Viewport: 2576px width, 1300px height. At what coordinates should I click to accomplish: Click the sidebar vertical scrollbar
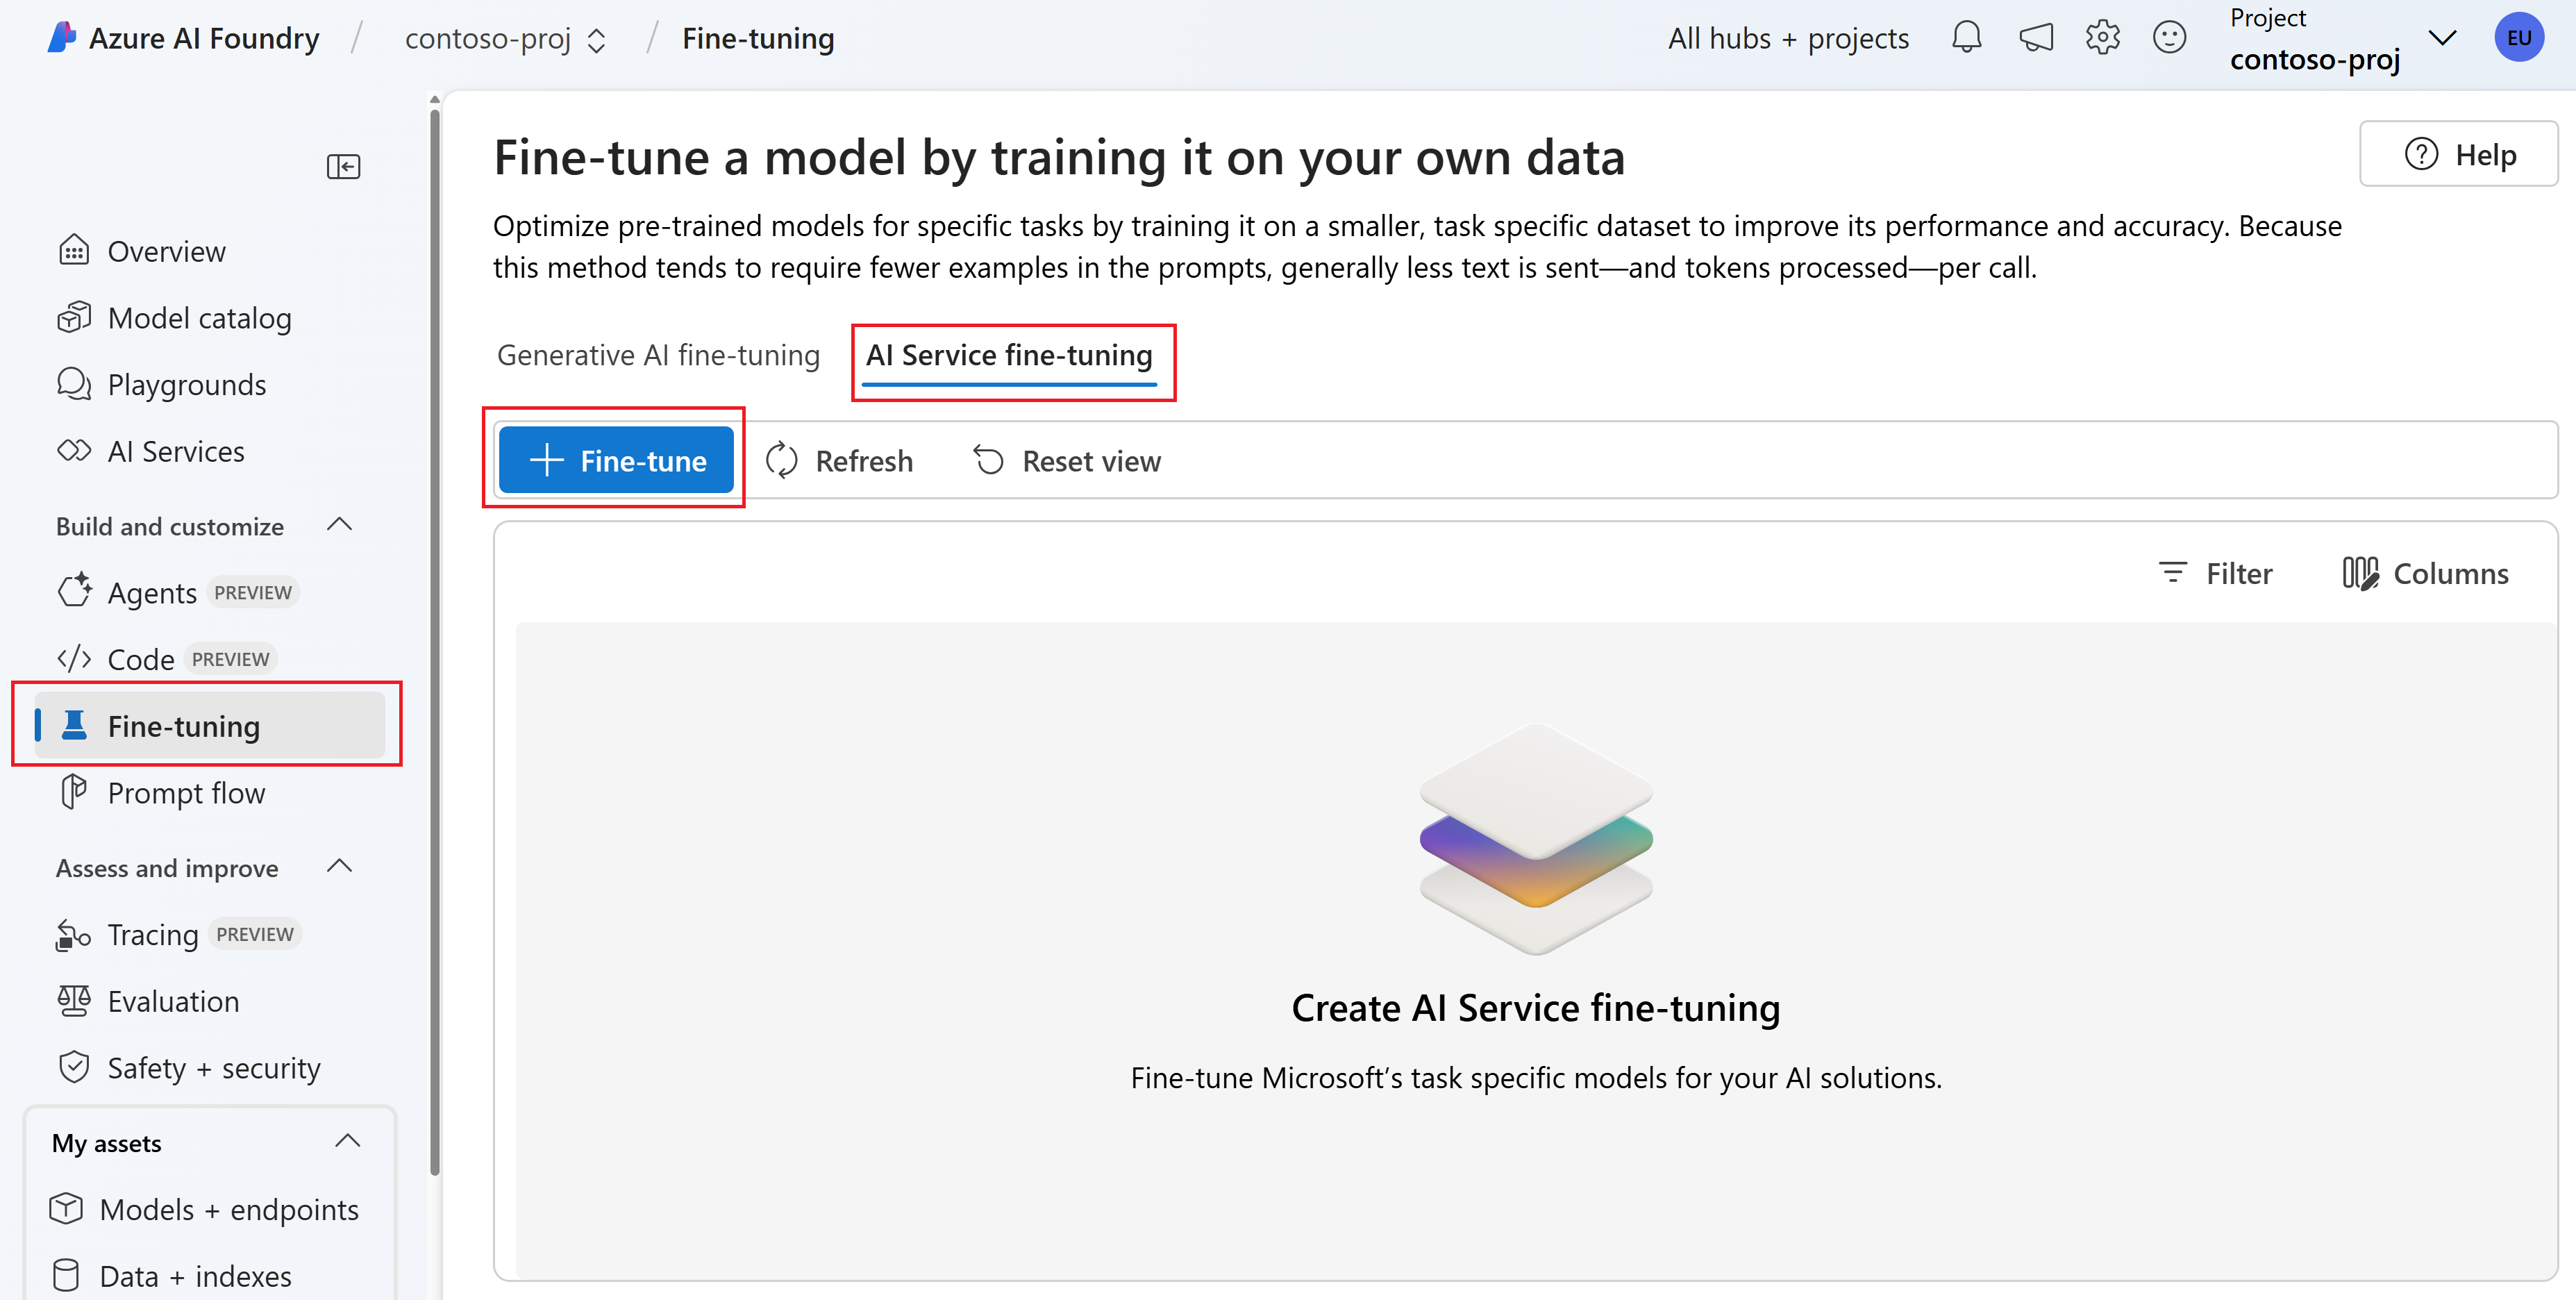(x=434, y=640)
